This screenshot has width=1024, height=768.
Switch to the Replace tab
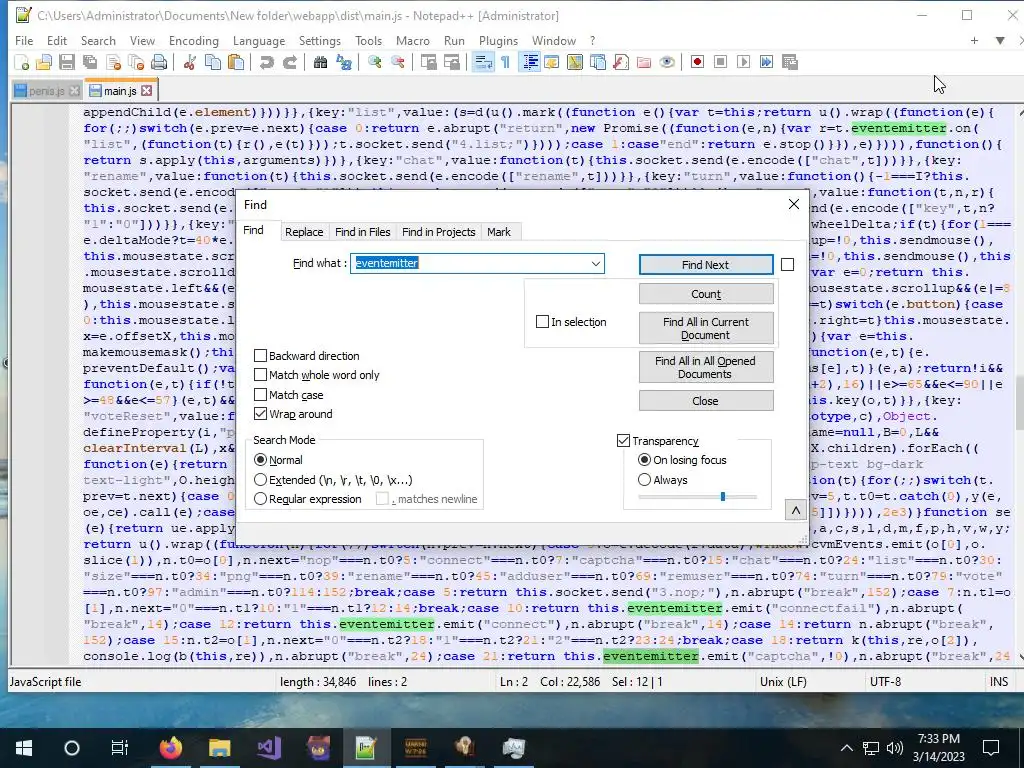(304, 232)
